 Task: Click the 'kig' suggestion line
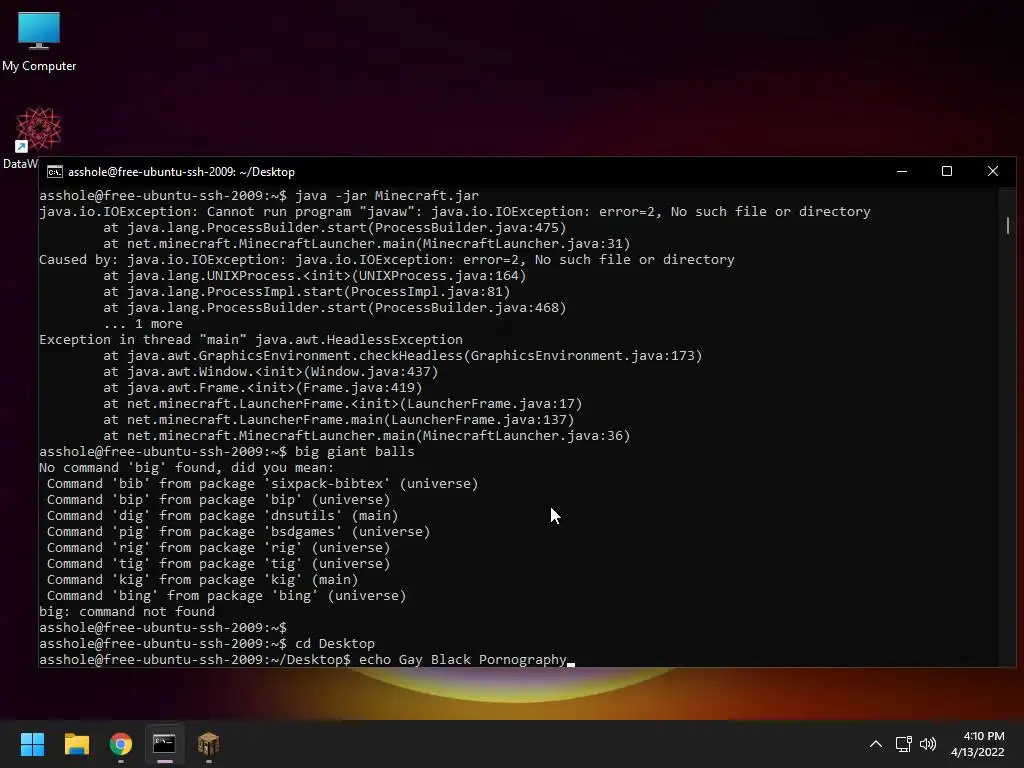point(202,579)
